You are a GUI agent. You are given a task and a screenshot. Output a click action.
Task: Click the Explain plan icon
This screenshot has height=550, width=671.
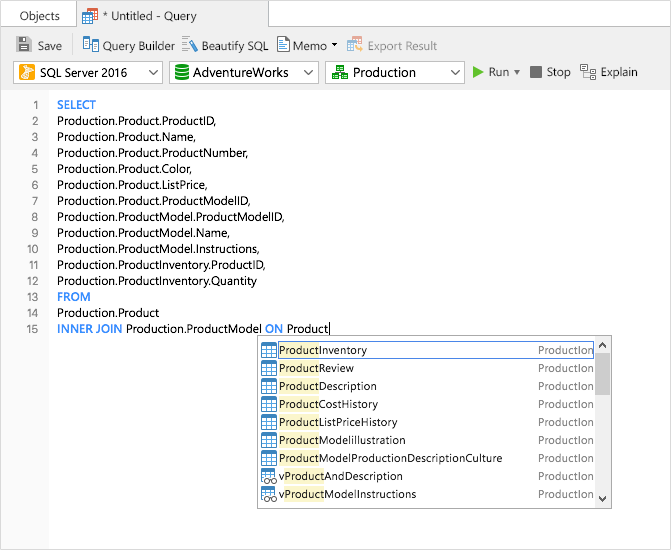click(587, 72)
